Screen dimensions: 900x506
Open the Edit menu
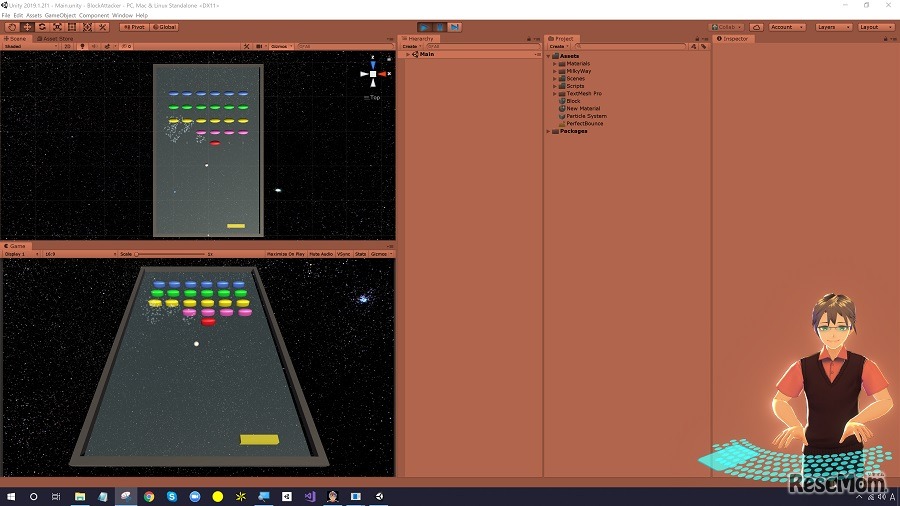click(18, 15)
